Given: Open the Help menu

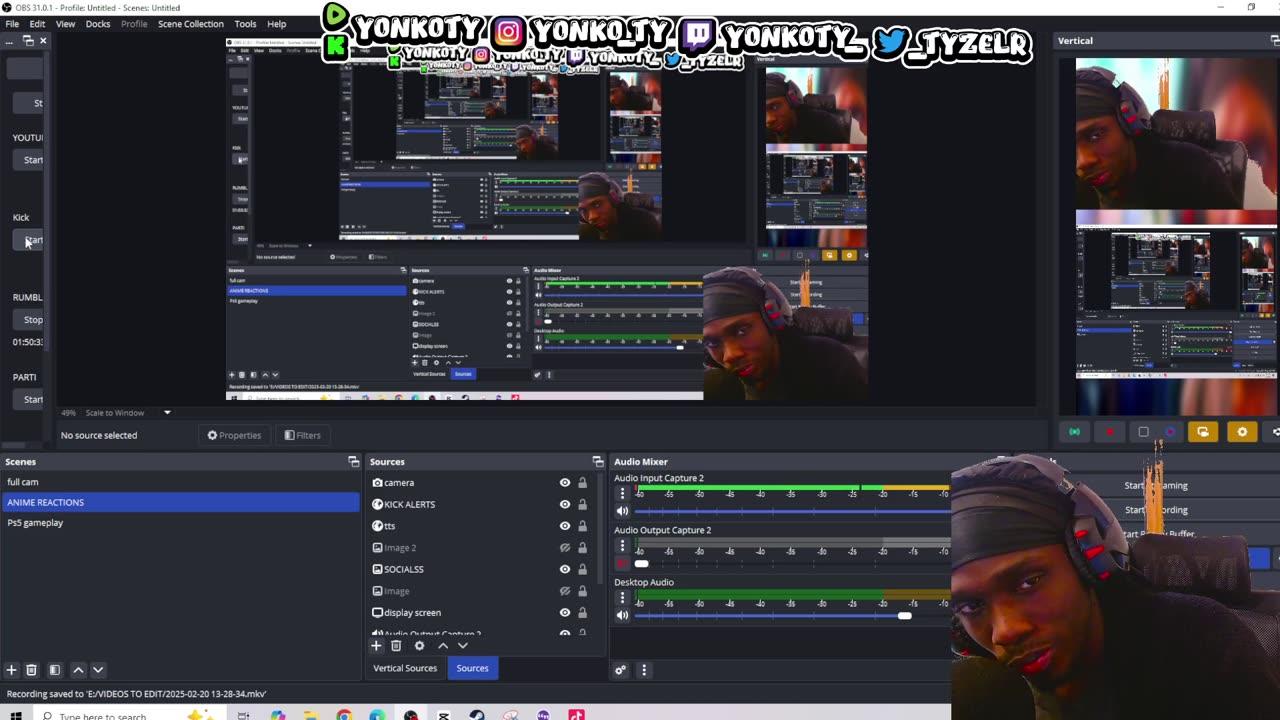Looking at the screenshot, I should (x=277, y=24).
